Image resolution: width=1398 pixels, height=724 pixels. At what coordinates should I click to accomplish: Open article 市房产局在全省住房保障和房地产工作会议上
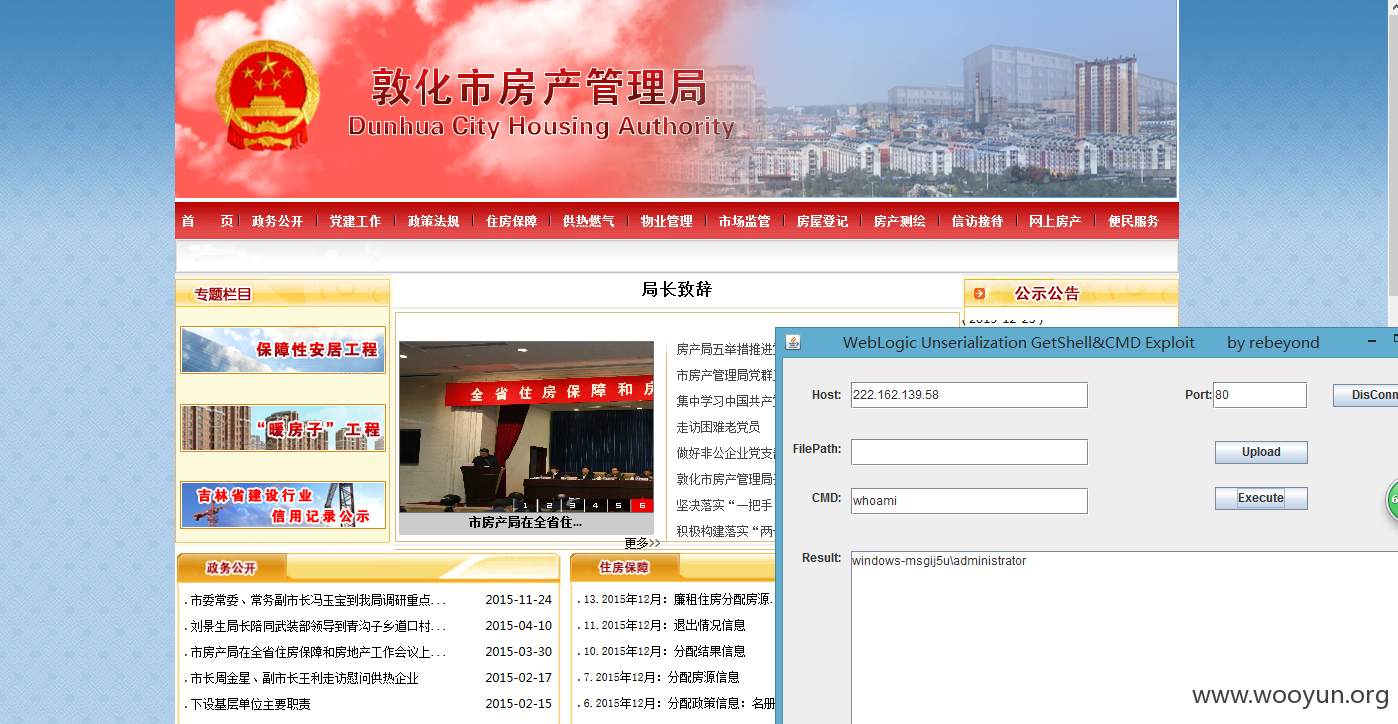pos(318,652)
